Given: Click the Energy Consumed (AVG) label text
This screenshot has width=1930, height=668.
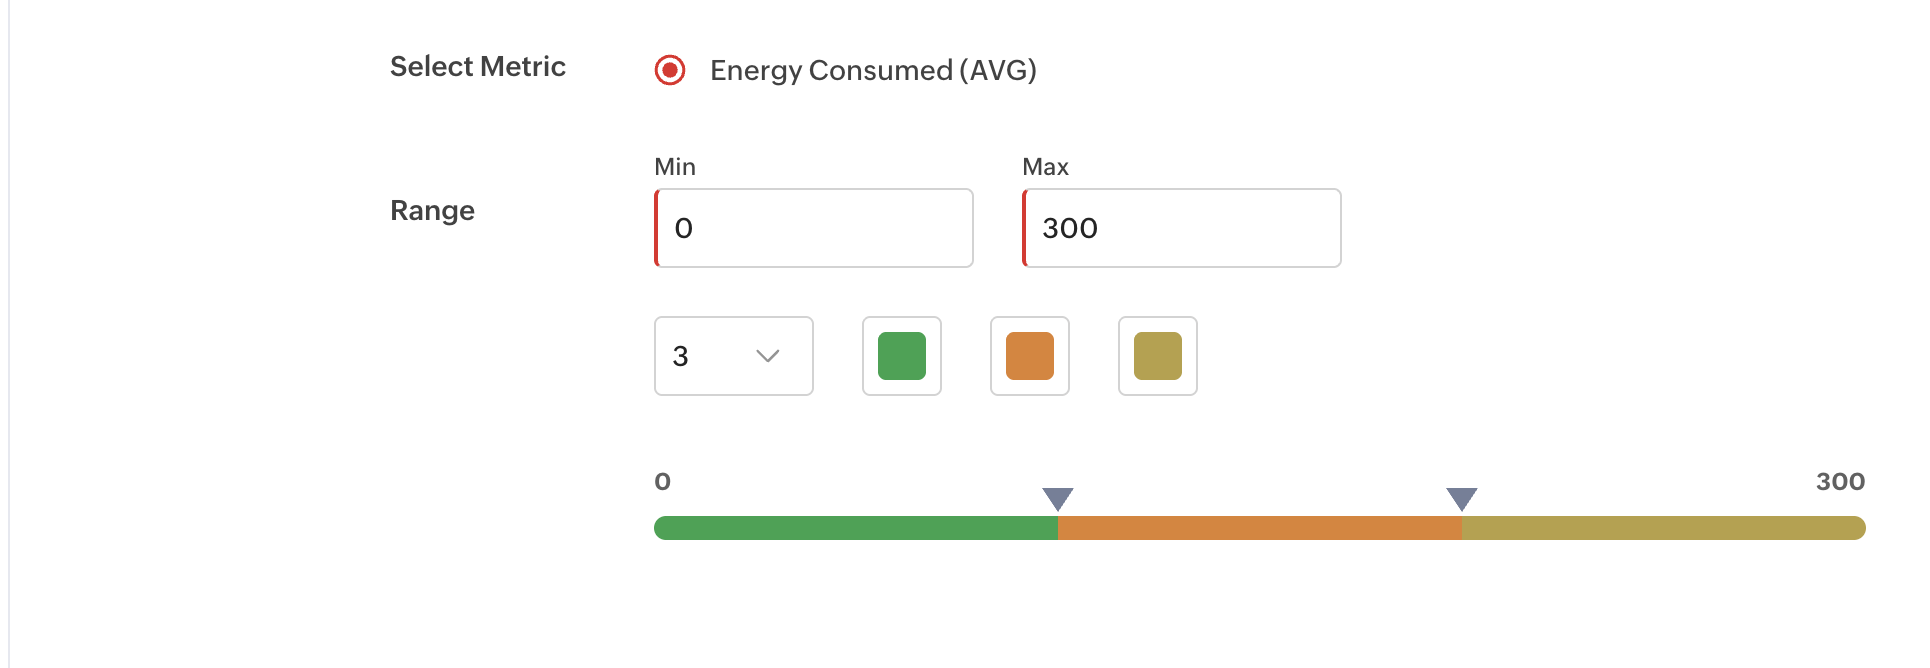Looking at the screenshot, I should tap(872, 70).
